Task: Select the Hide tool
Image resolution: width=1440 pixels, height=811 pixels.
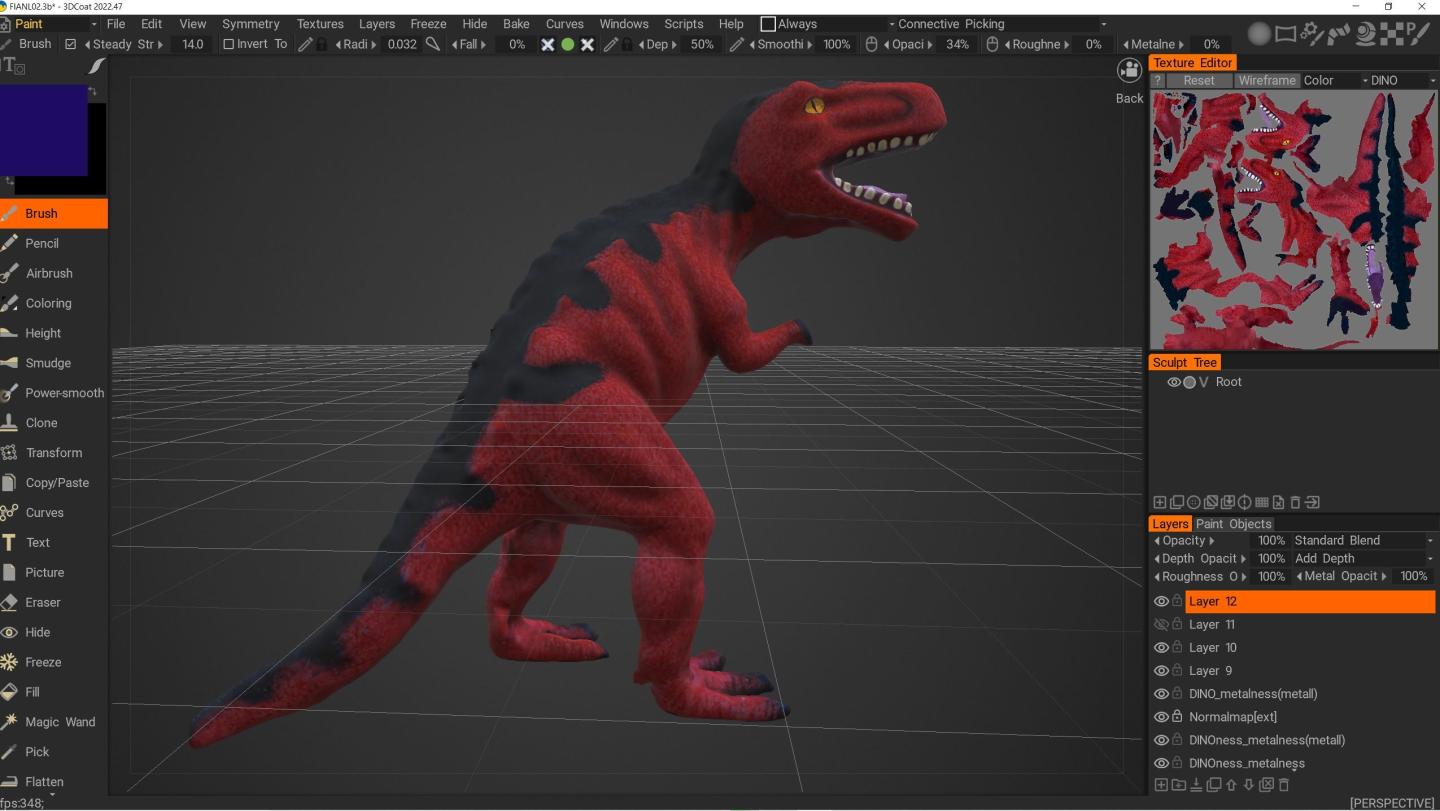Action: point(53,633)
